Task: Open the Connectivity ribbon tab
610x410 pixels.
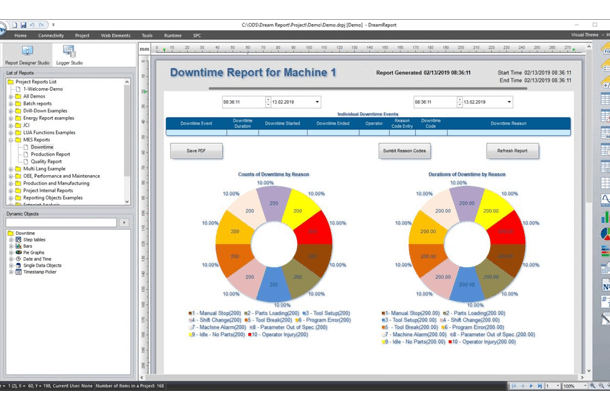Action: point(51,35)
